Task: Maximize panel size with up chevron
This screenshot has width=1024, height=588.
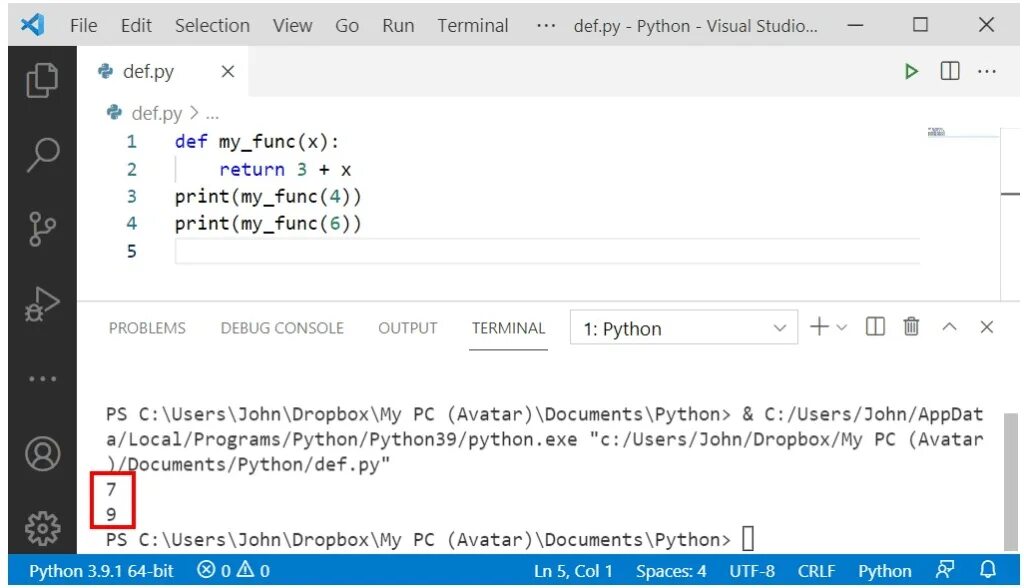Action: [950, 327]
